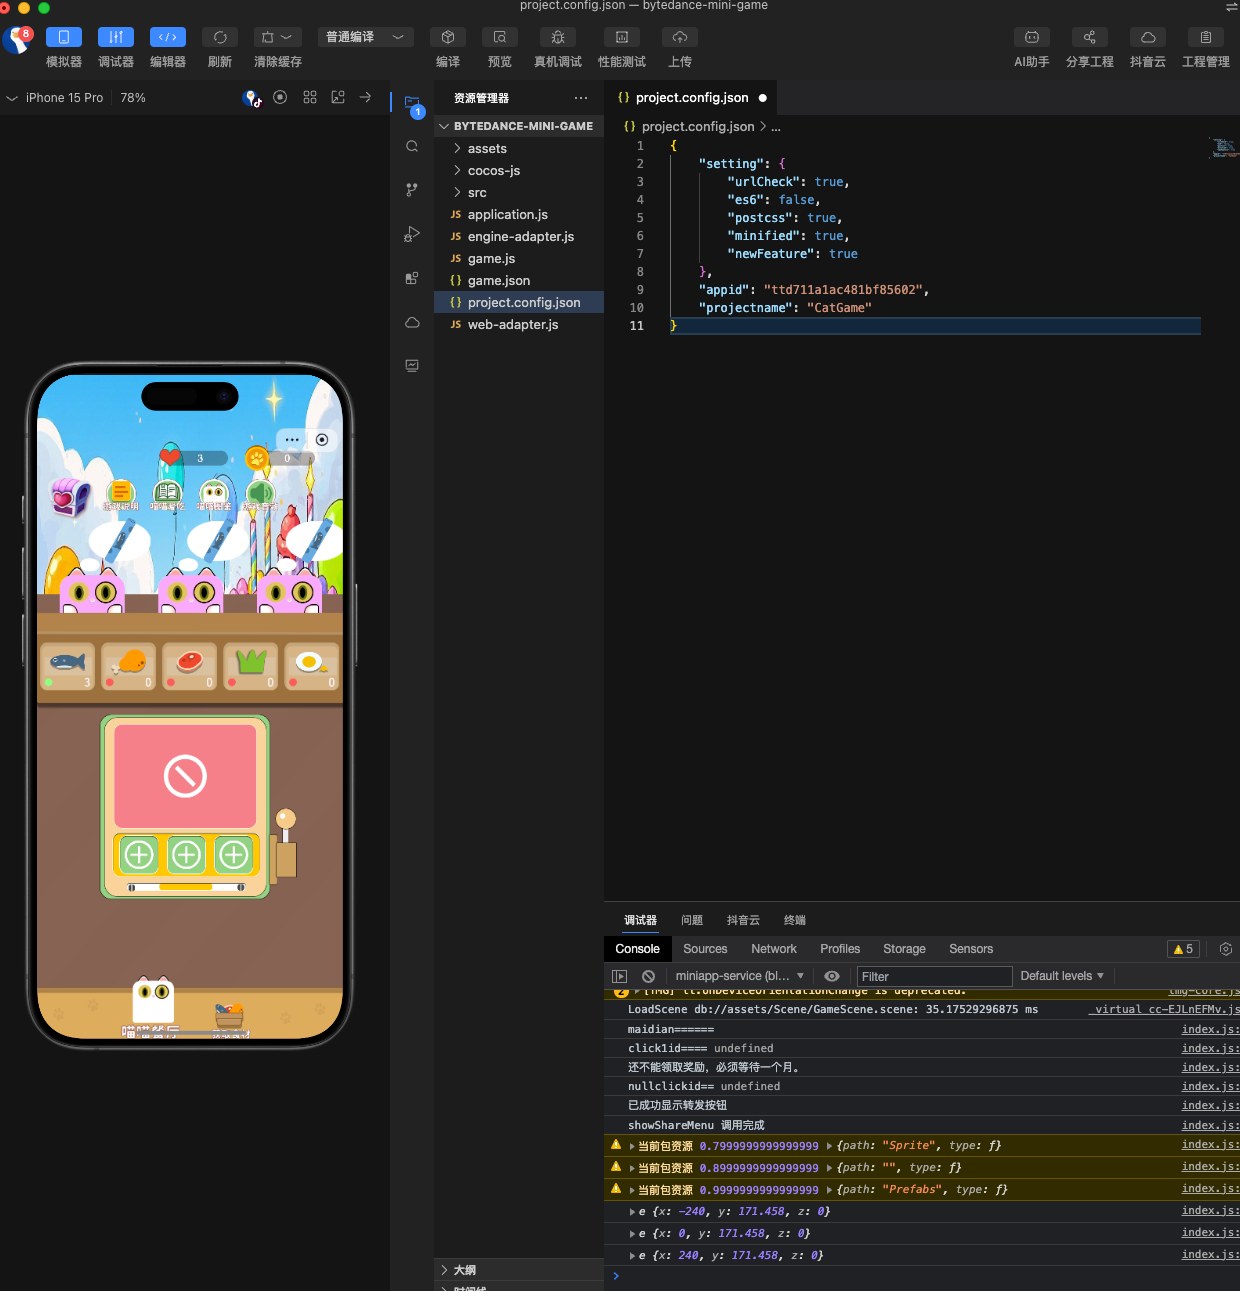Open the devtools settings gear icon
Image resolution: width=1240 pixels, height=1291 pixels.
coord(1226,949)
